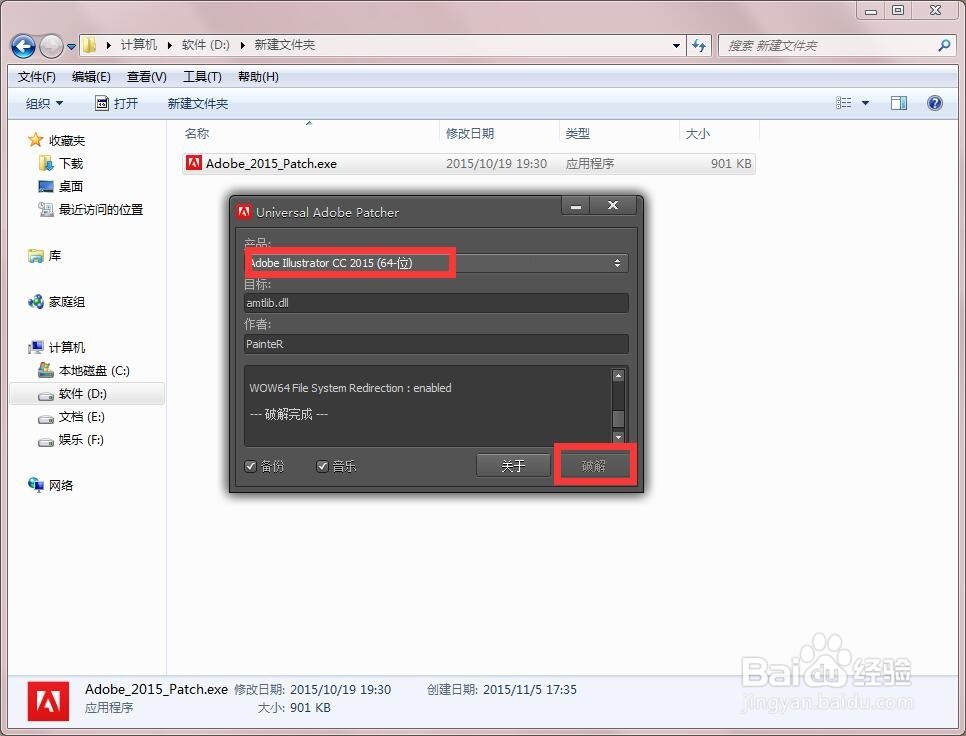Image resolution: width=966 pixels, height=736 pixels.
Task: Open the recent pages dropdown beside Forward
Action: click(x=71, y=46)
